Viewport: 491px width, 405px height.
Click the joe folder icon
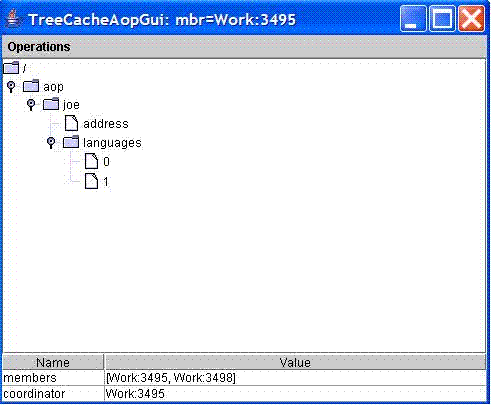tap(51, 104)
